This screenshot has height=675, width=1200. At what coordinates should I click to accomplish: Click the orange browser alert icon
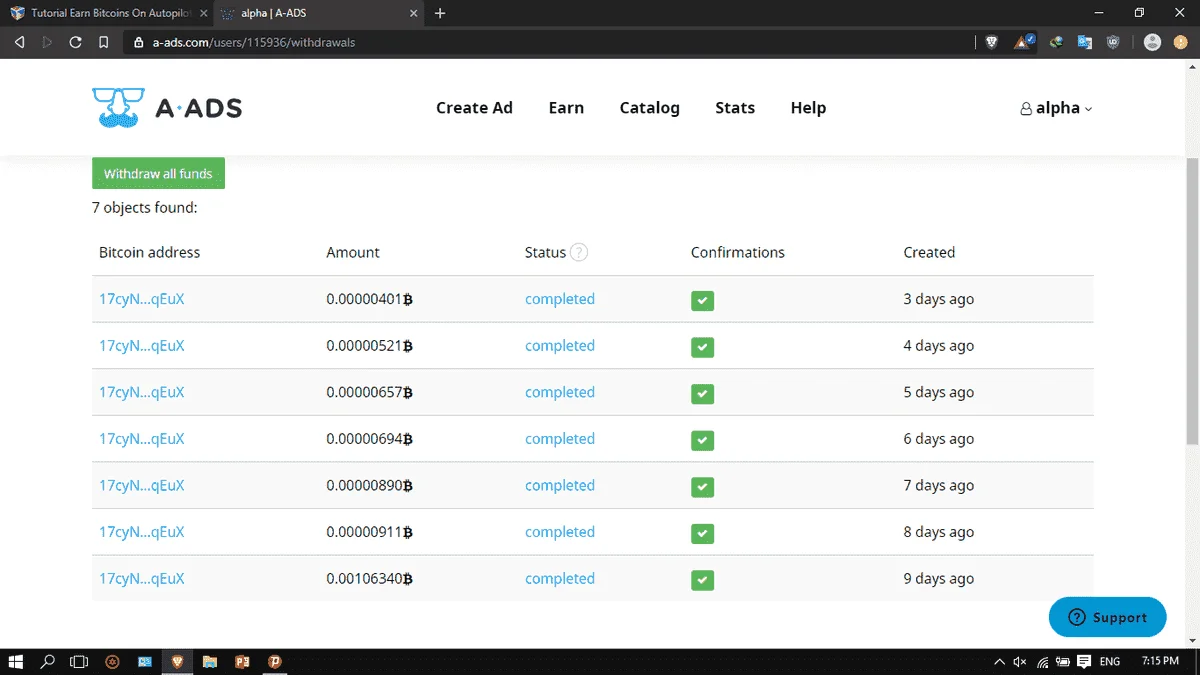(1180, 42)
